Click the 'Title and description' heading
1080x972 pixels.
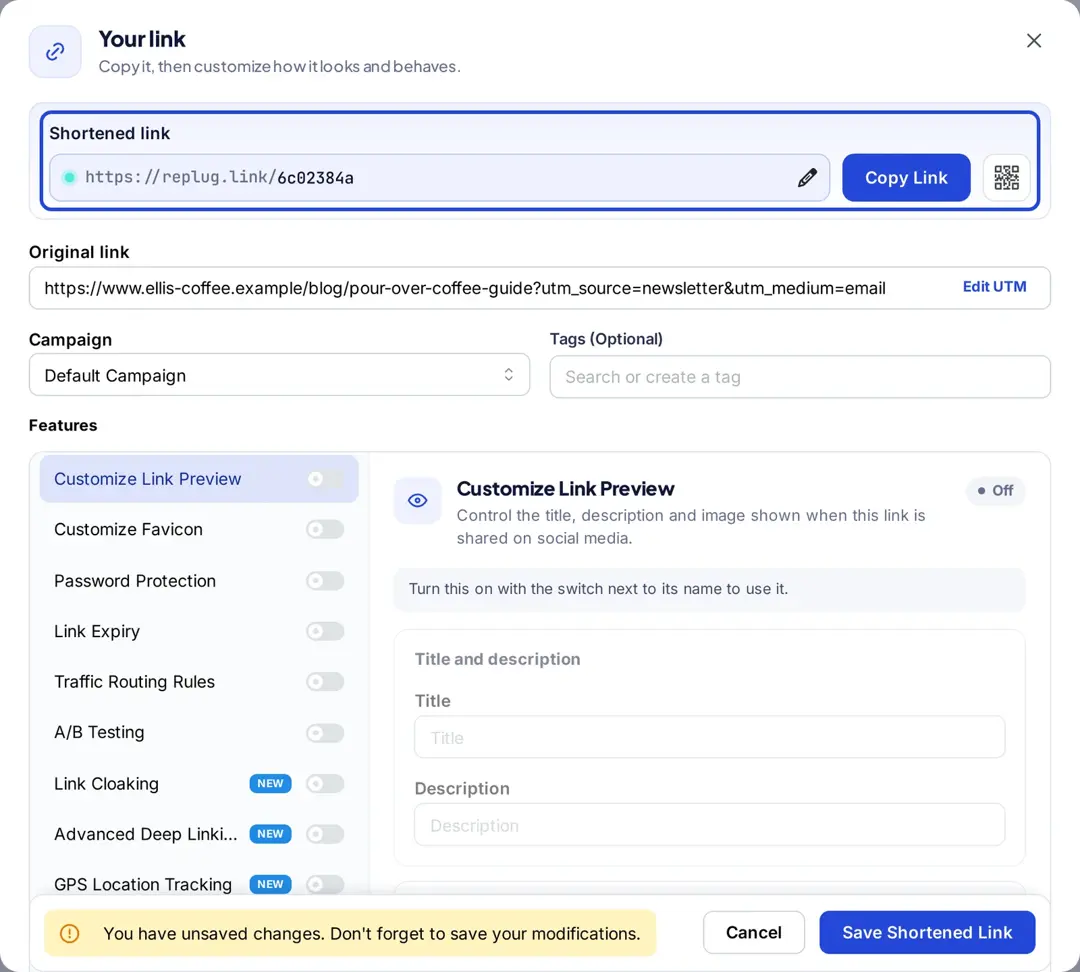tap(497, 659)
